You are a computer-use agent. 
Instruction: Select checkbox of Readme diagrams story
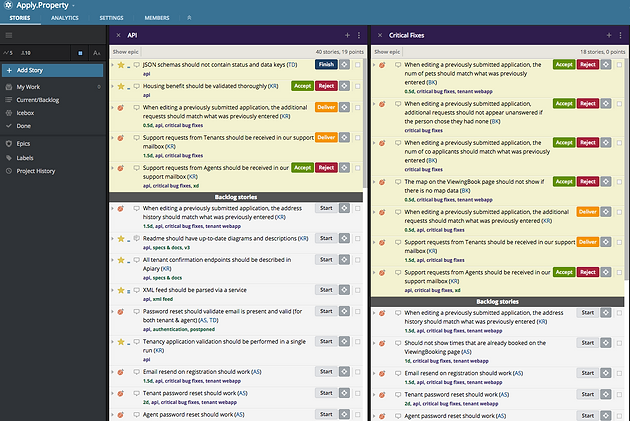pyautogui.click(x=358, y=239)
